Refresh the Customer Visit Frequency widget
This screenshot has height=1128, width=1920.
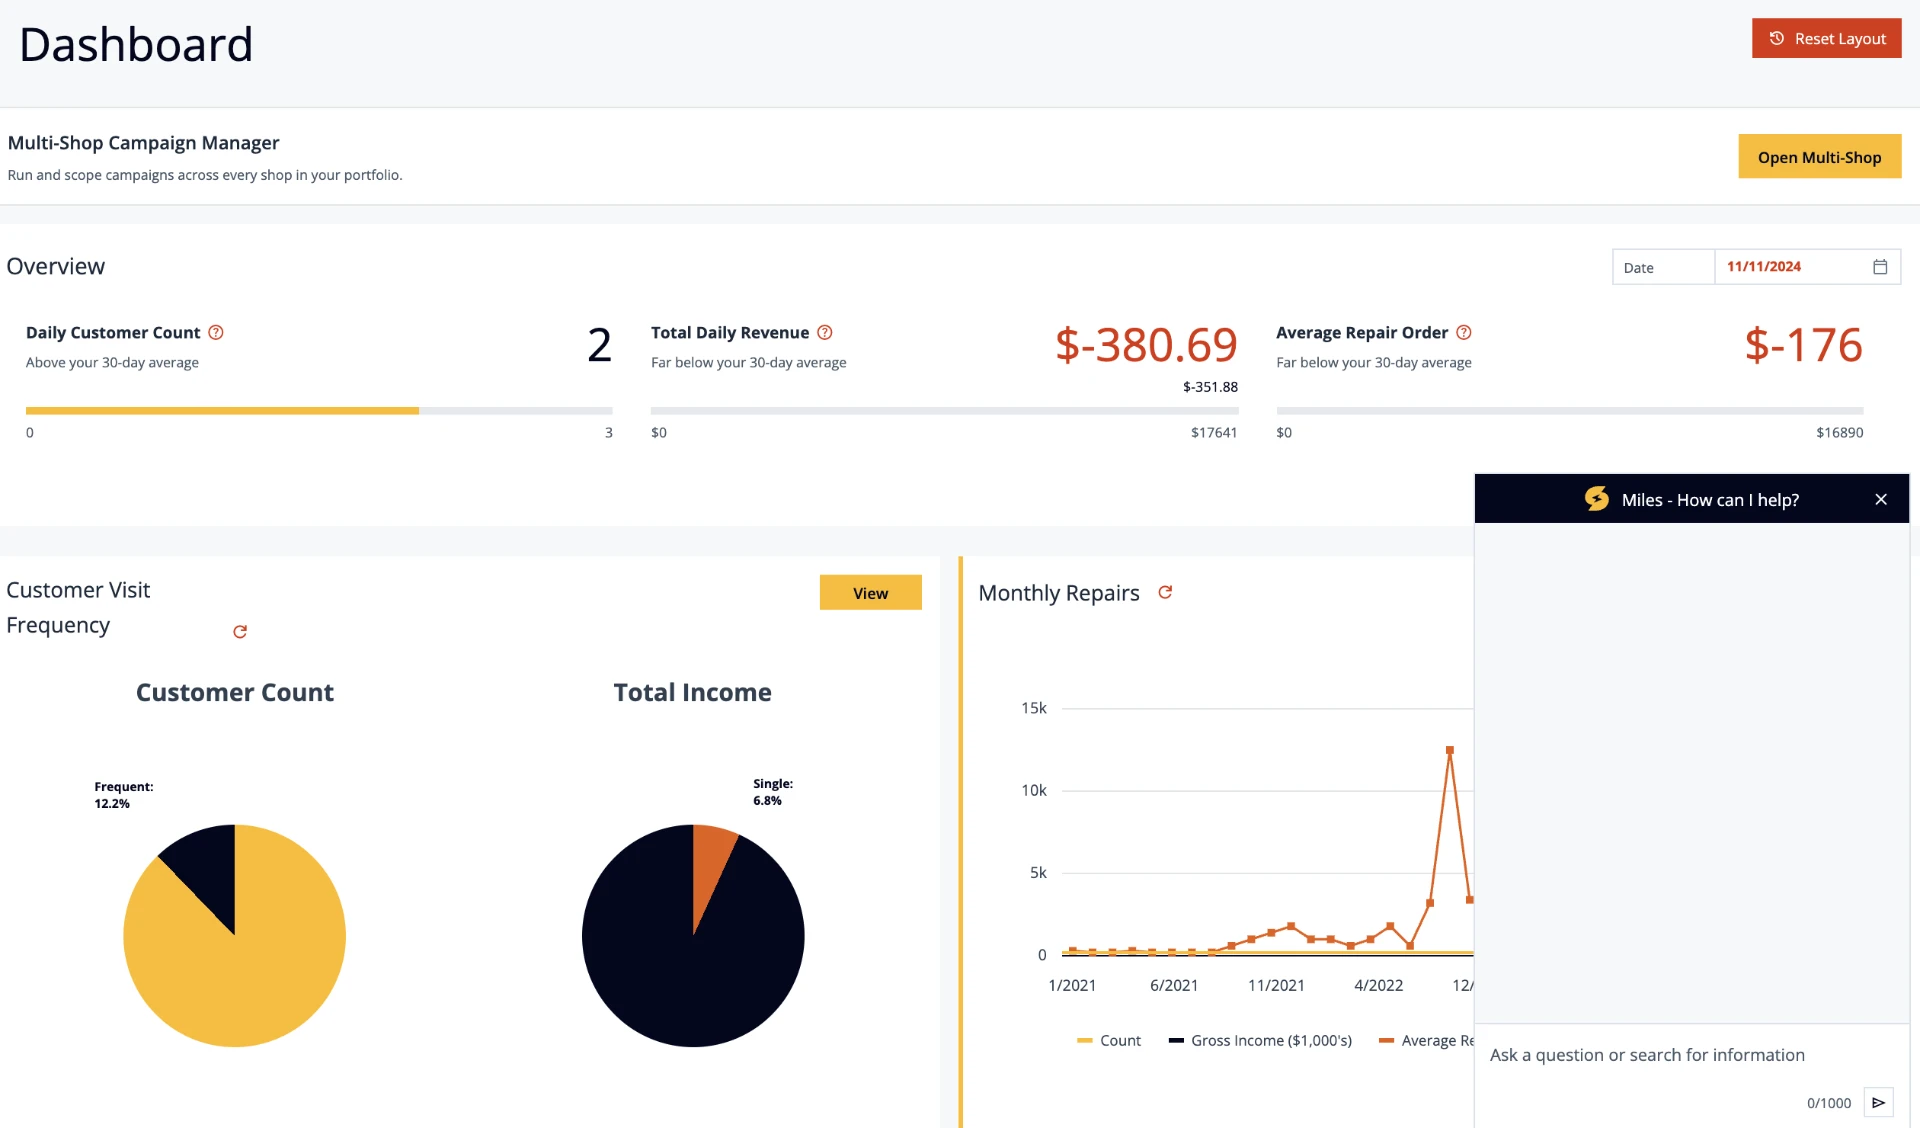[x=240, y=632]
